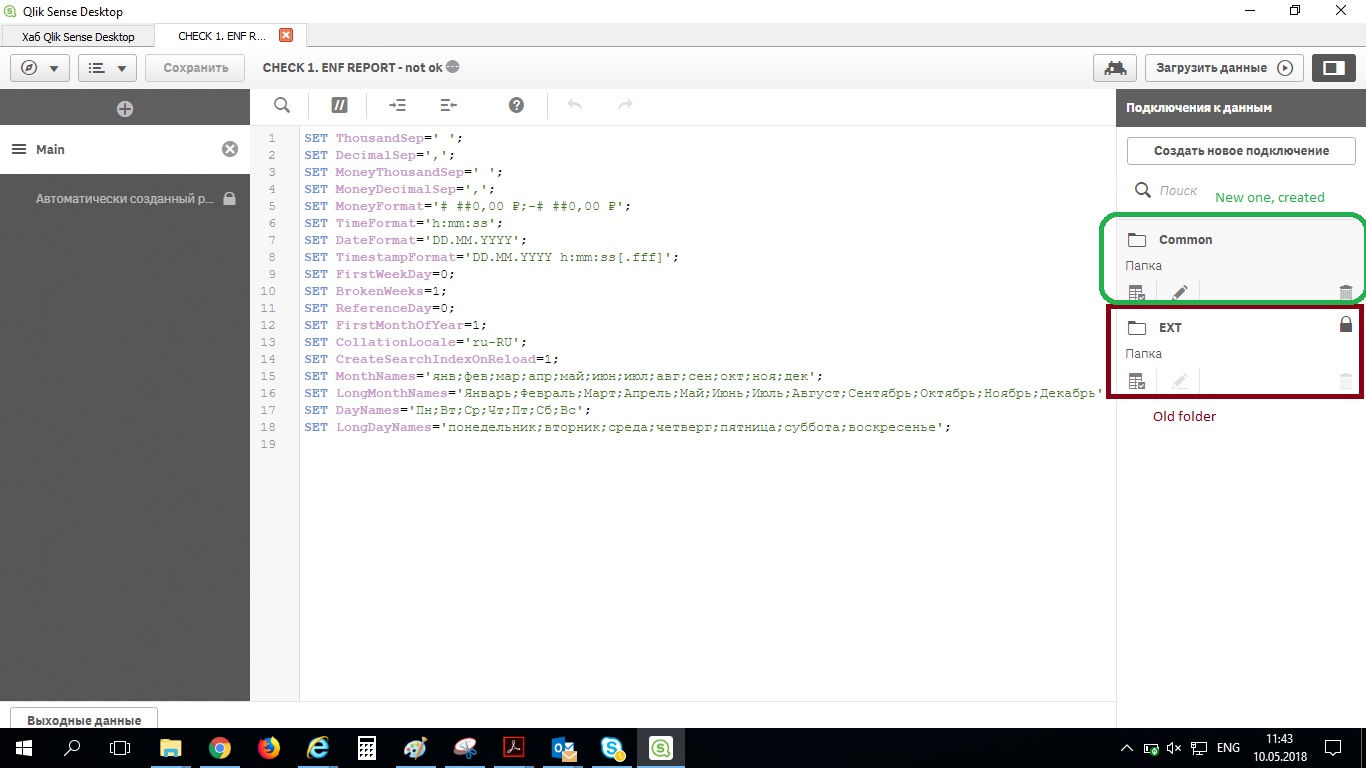1366x768 pixels.
Task: Indent the script code
Action: (397, 105)
